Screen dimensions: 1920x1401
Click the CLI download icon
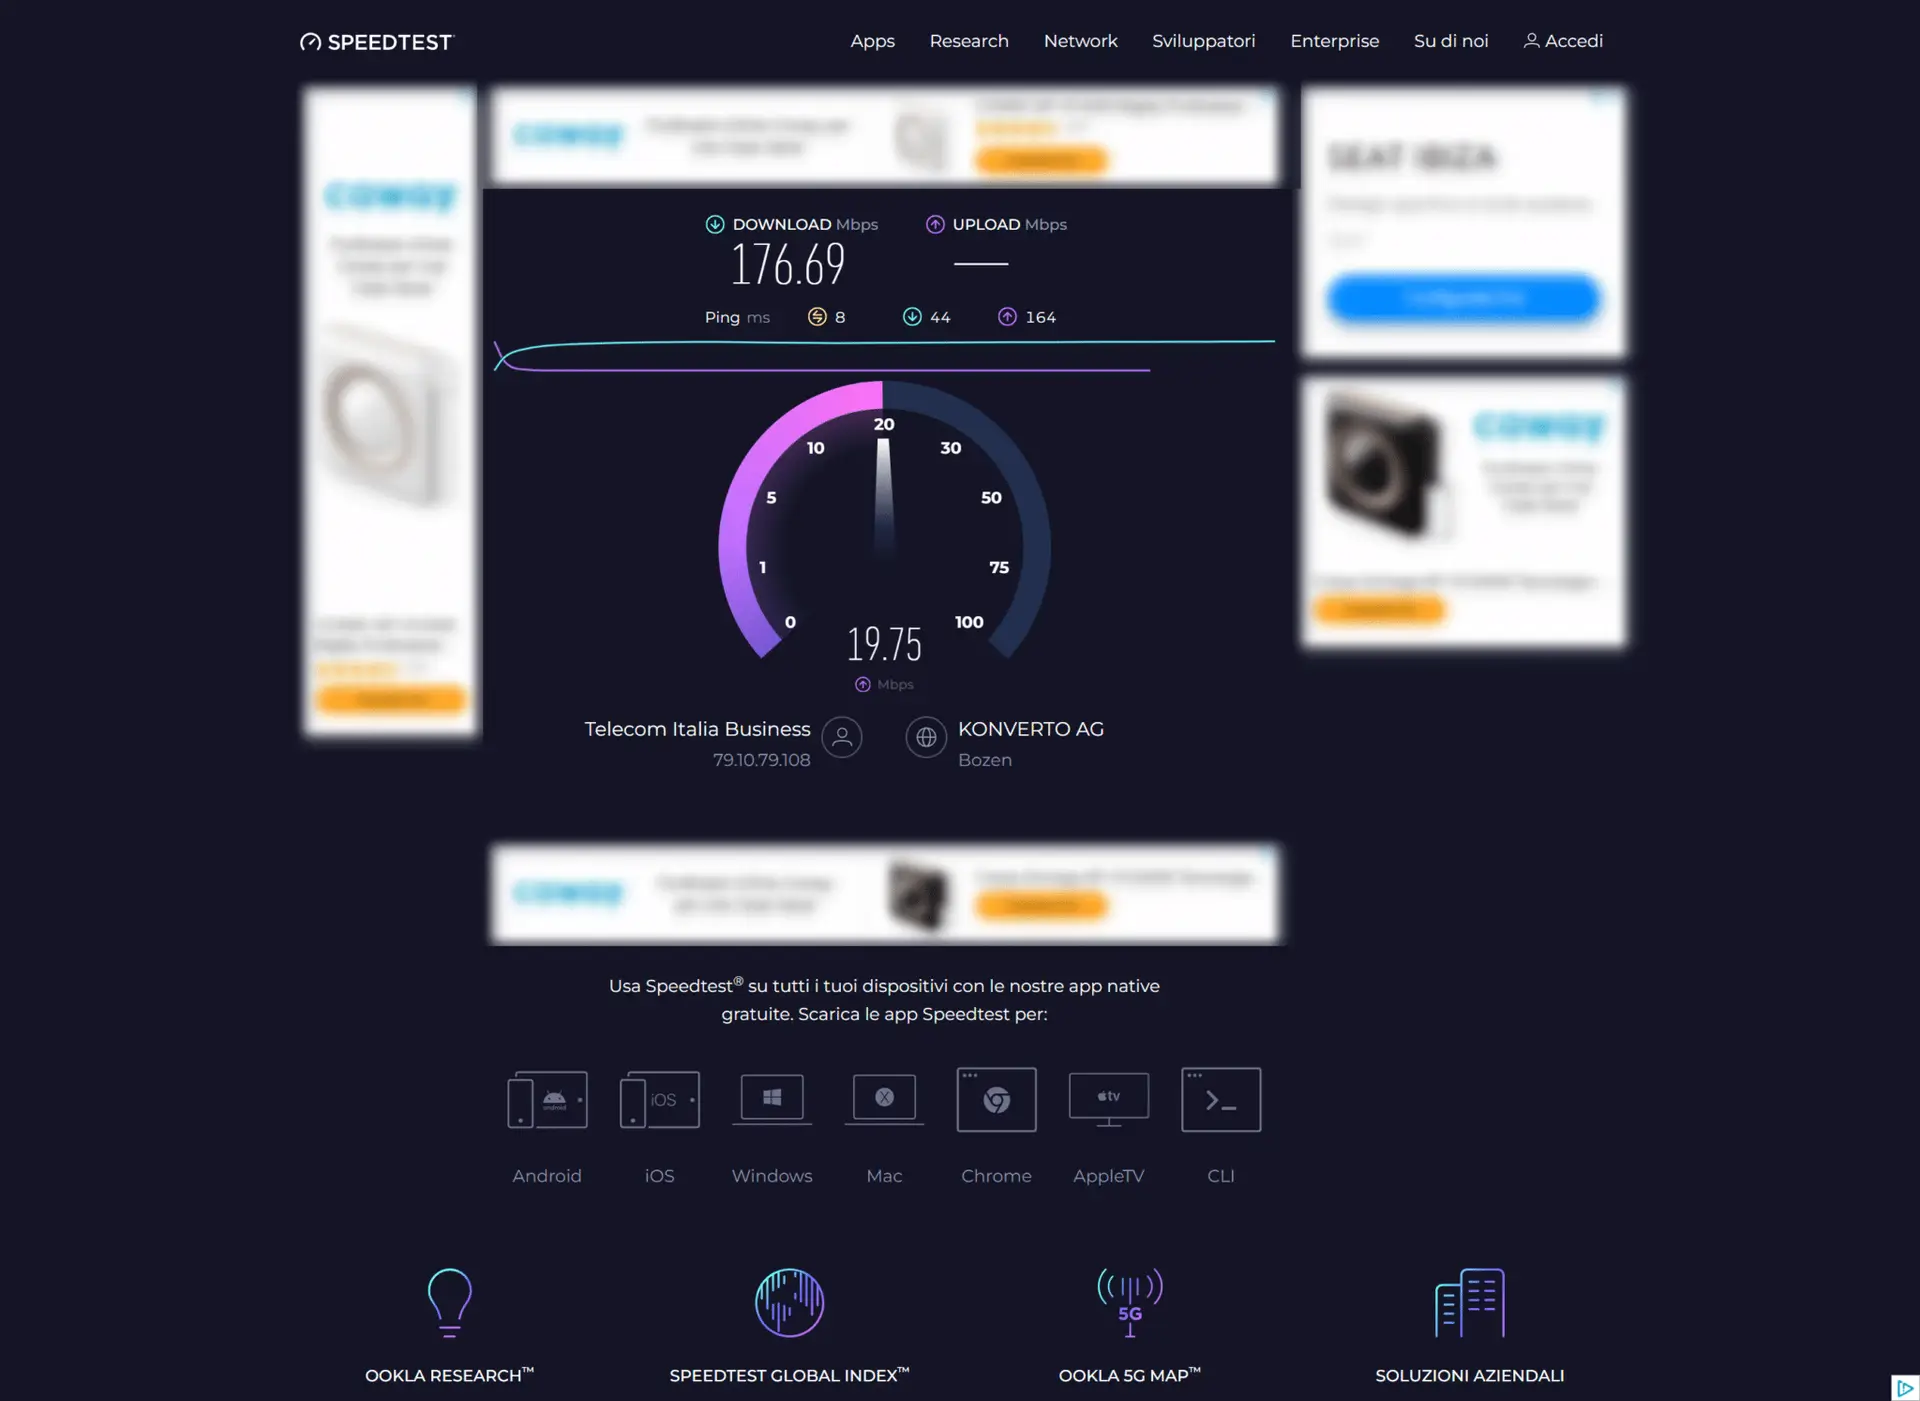tap(1219, 1098)
